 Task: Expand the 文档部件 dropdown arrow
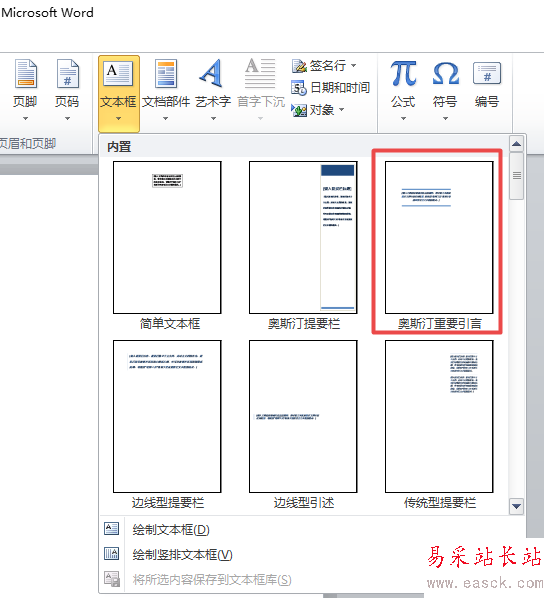click(166, 119)
